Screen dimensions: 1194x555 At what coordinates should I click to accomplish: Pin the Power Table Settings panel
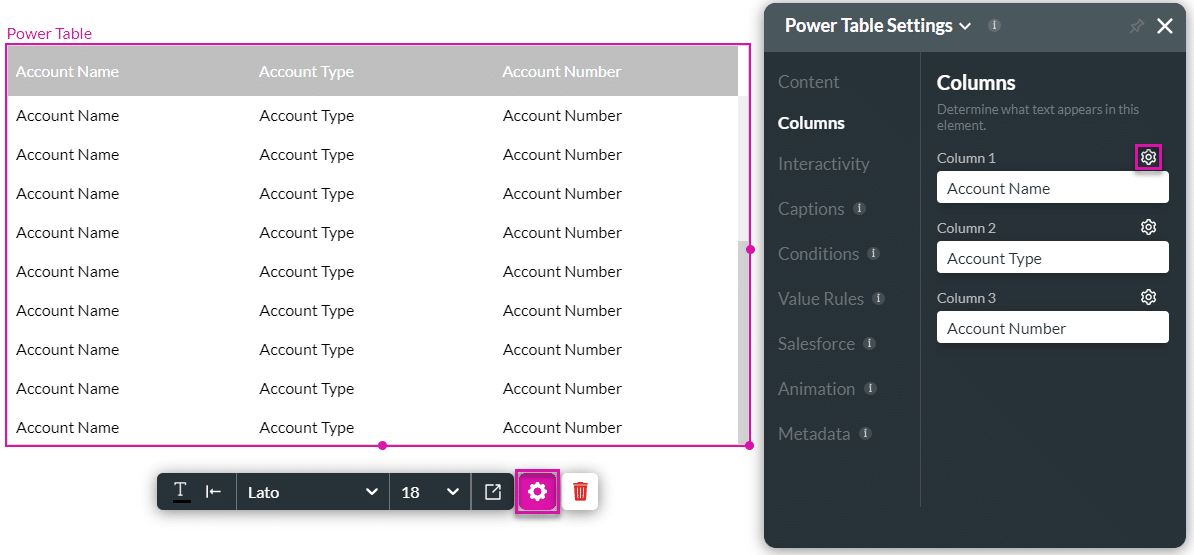coord(1136,27)
